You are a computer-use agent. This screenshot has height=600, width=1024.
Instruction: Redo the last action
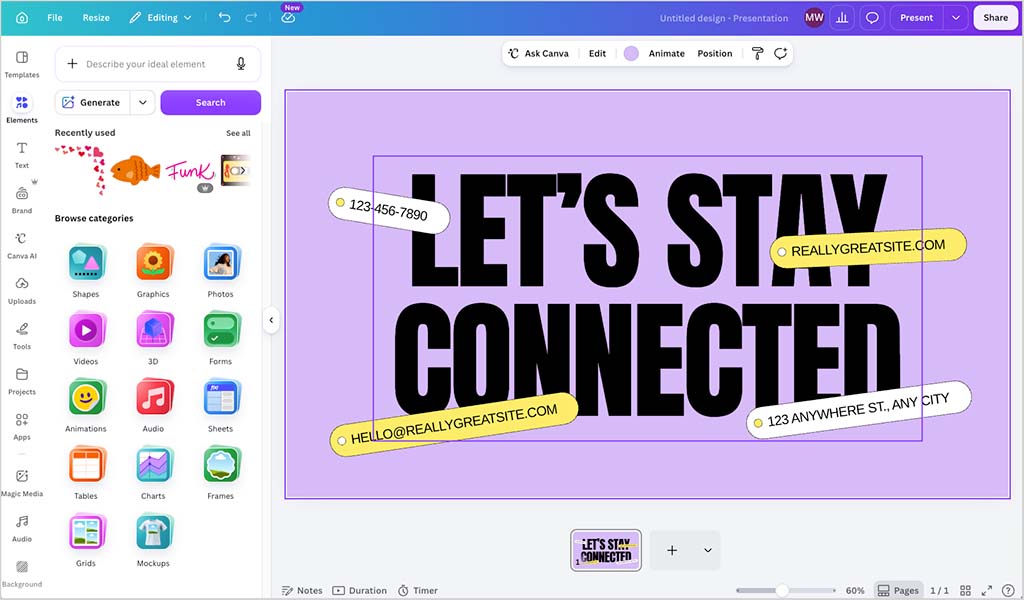(251, 18)
